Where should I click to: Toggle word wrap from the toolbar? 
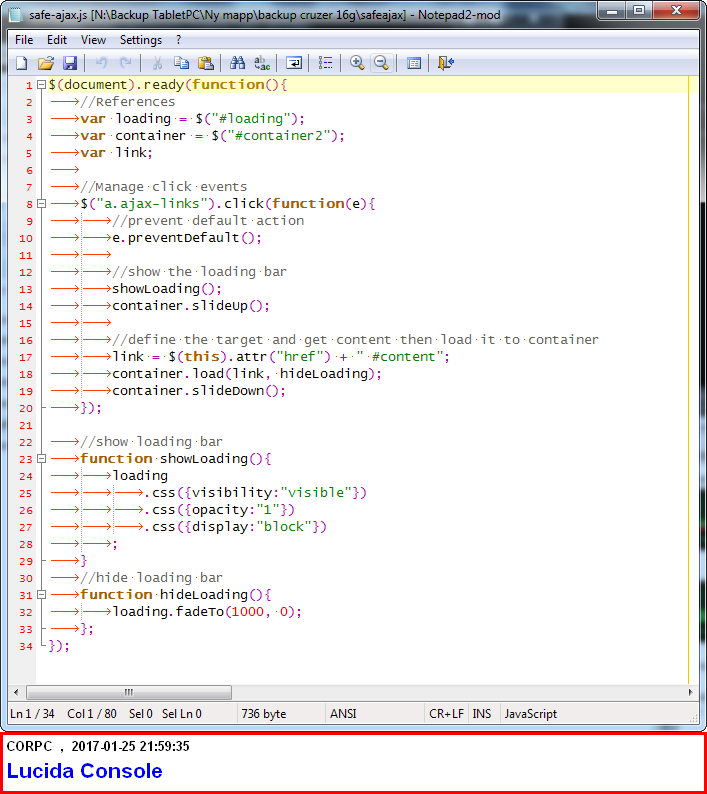[294, 63]
